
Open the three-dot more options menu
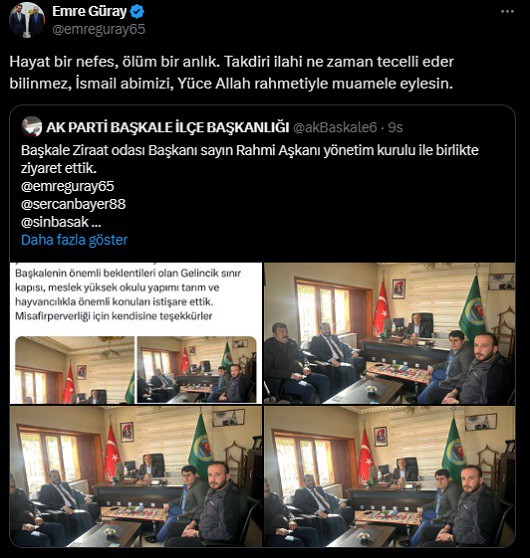[507, 11]
